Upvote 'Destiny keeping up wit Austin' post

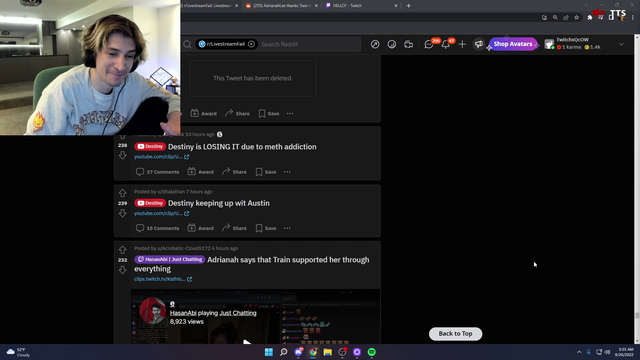(122, 193)
